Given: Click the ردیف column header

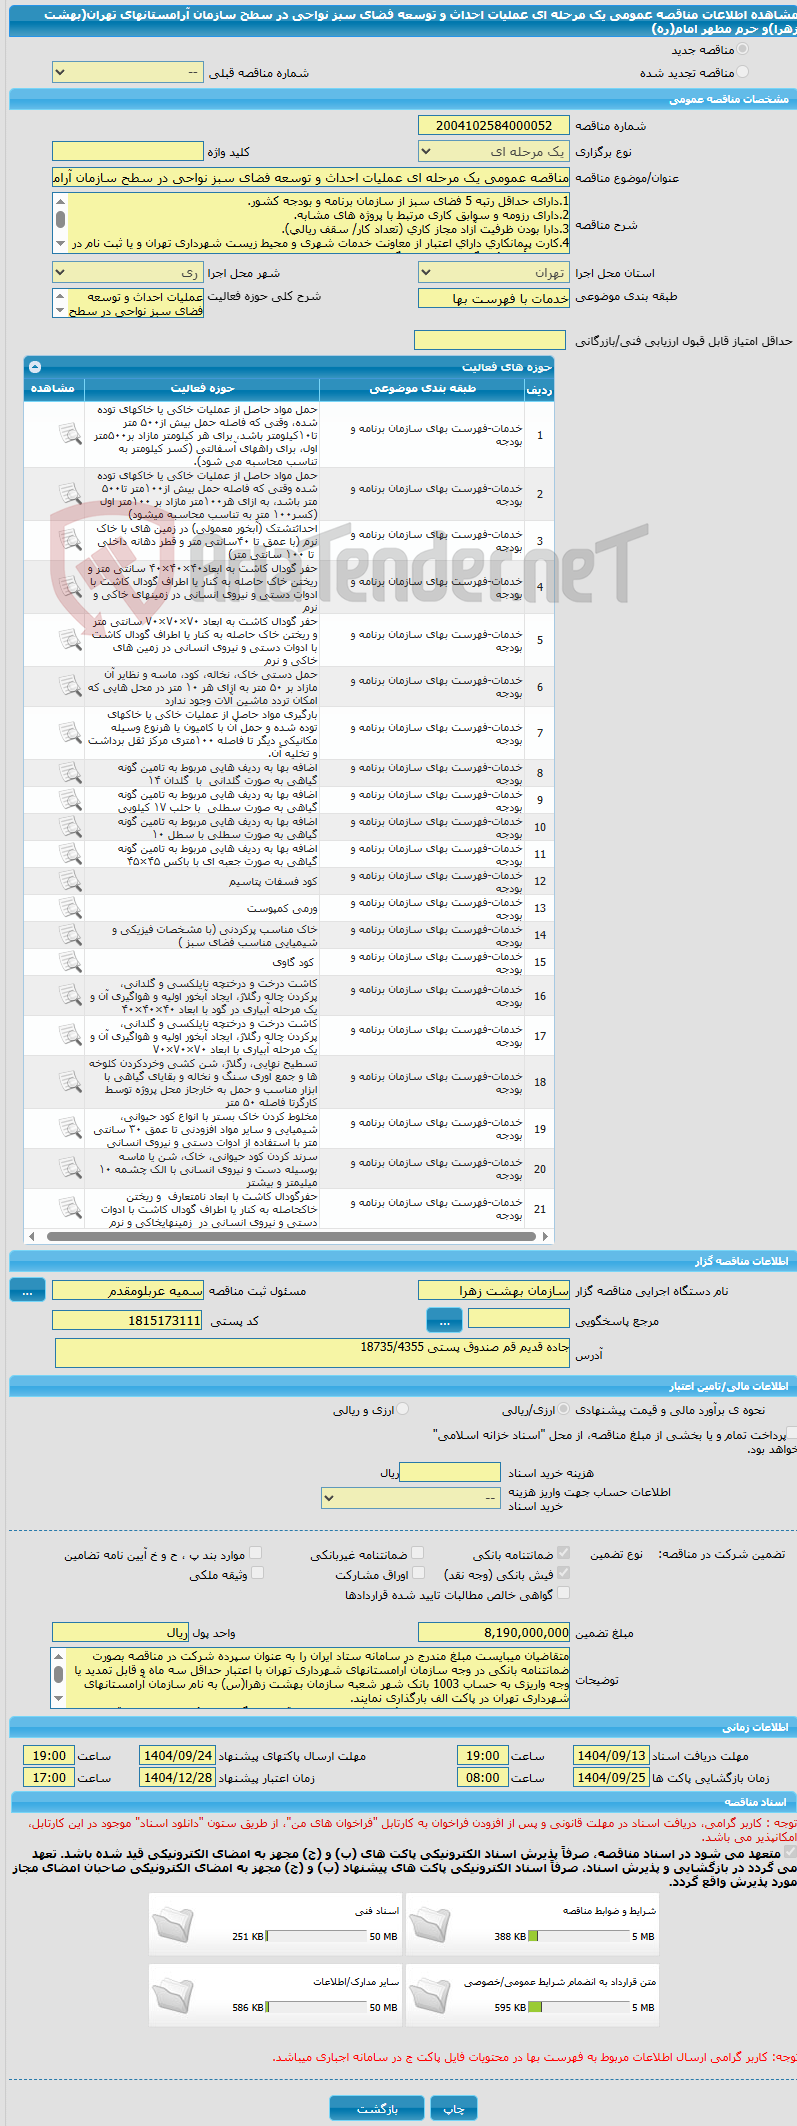Looking at the screenshot, I should 539,389.
